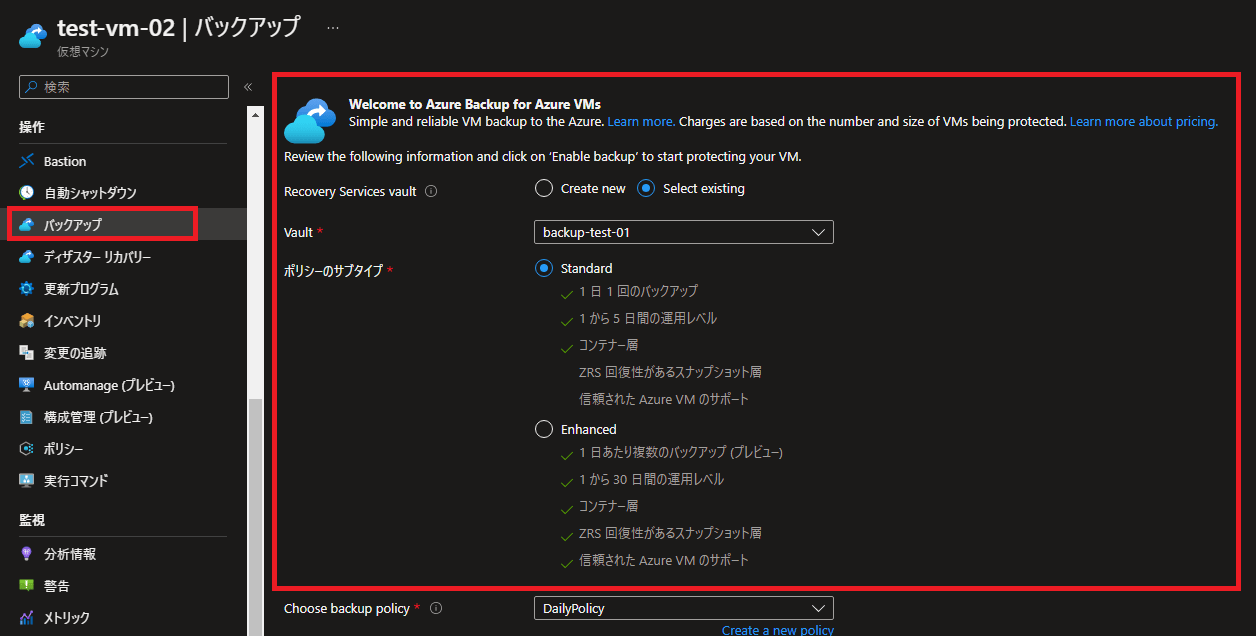The image size is (1256, 636).
Task: Click the sidebar scrollbar up arrow
Action: tap(255, 116)
